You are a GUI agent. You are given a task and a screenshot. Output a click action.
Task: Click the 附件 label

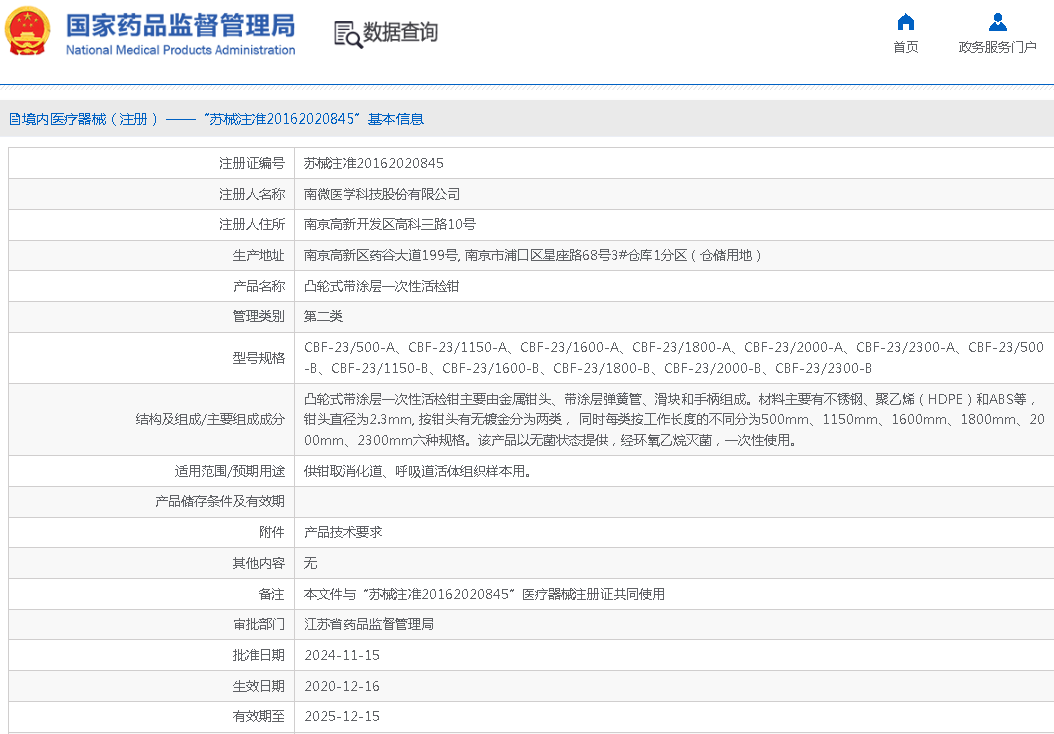click(272, 532)
